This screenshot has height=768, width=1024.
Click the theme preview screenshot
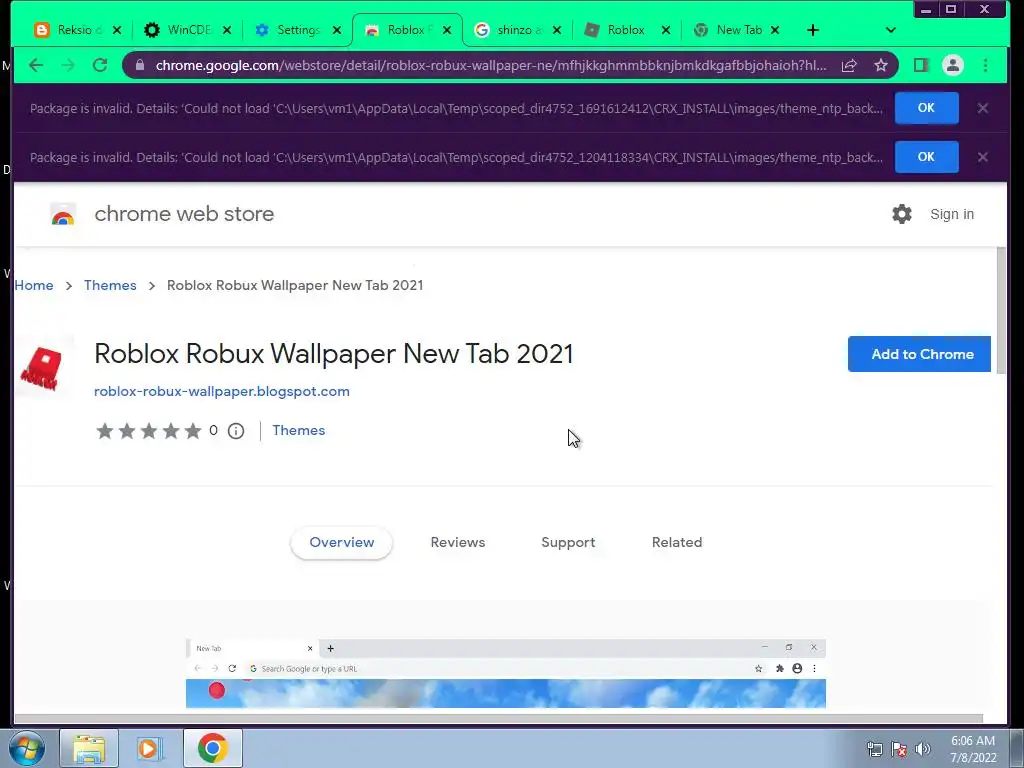505,673
